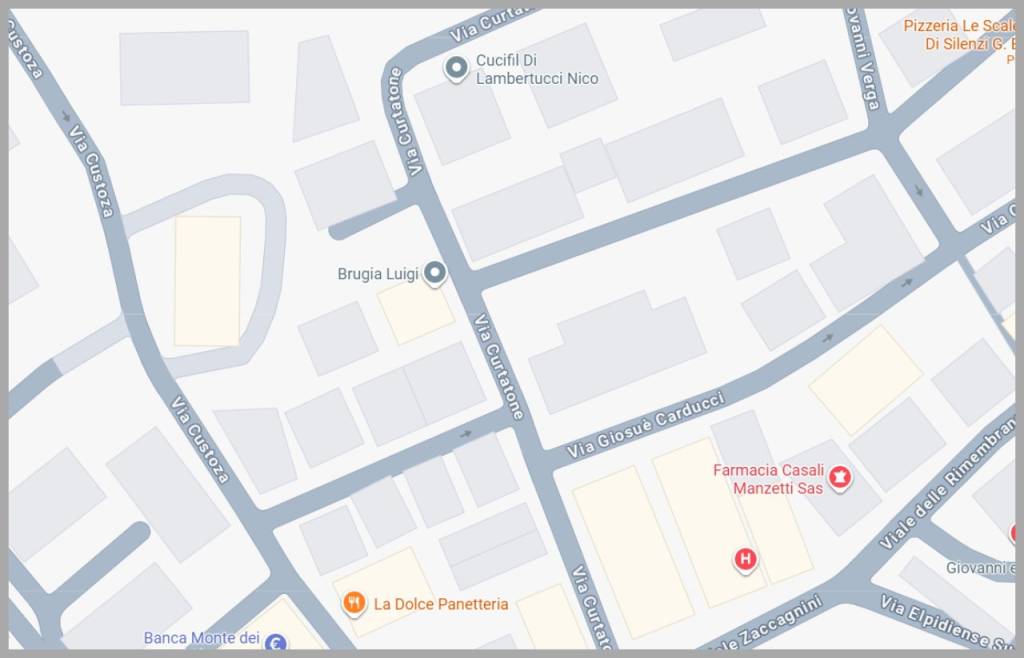Select the red hospital H marker
This screenshot has width=1024, height=658.
point(745,559)
